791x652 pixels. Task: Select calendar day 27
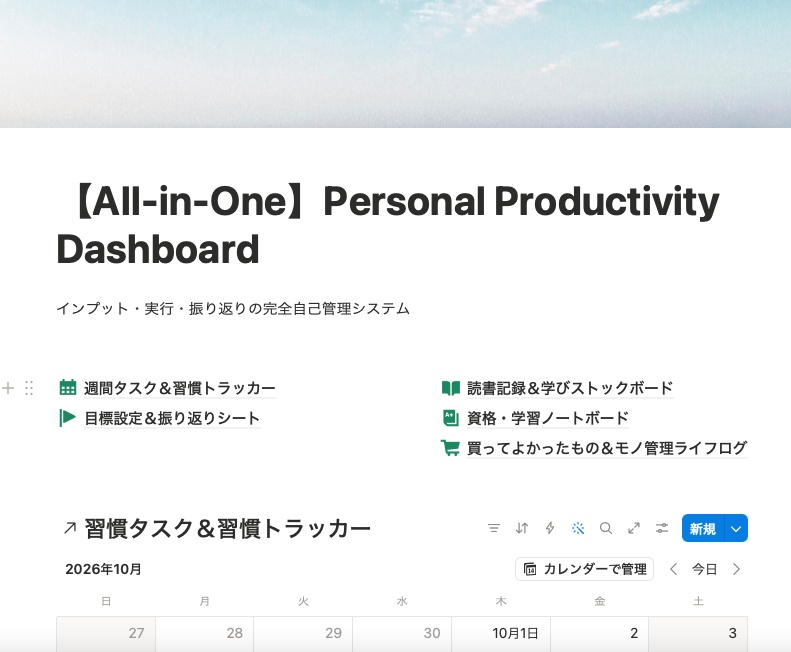click(106, 633)
